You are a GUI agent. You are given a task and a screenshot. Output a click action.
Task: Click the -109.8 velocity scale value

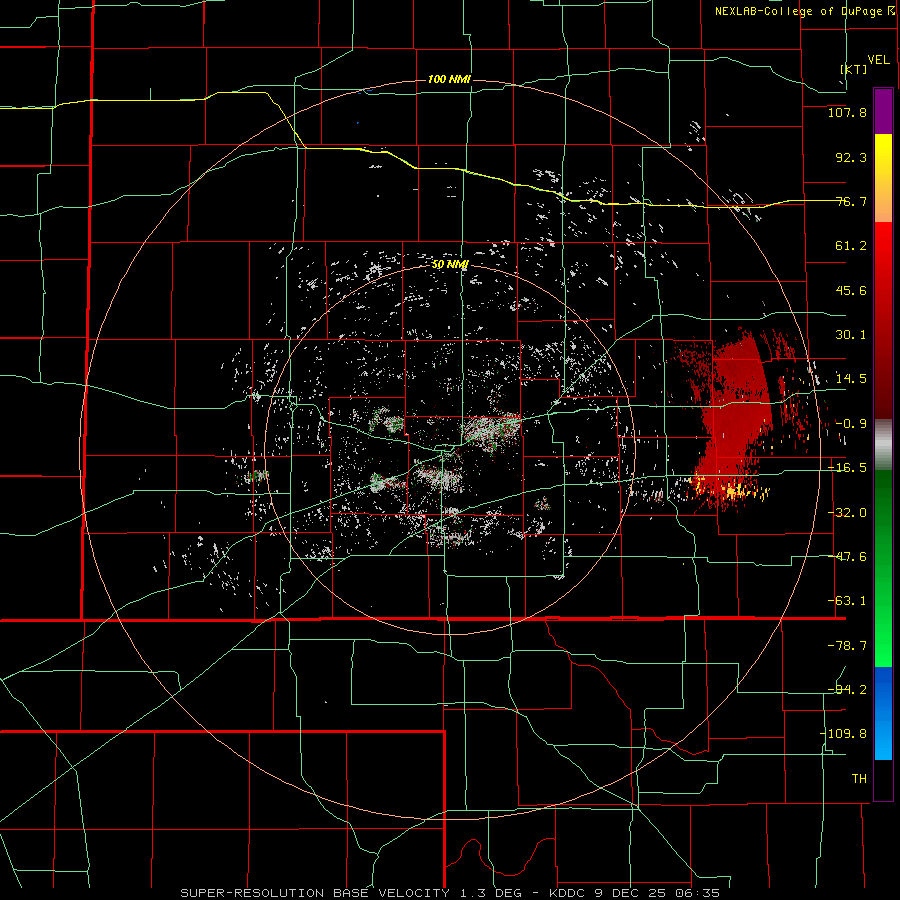click(x=844, y=734)
